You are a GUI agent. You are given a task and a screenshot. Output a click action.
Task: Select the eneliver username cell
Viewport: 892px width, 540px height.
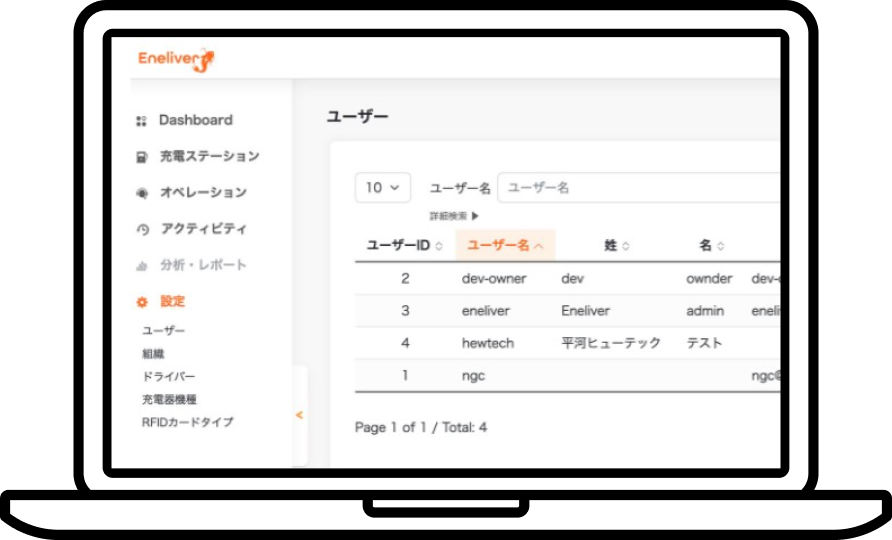tap(486, 311)
